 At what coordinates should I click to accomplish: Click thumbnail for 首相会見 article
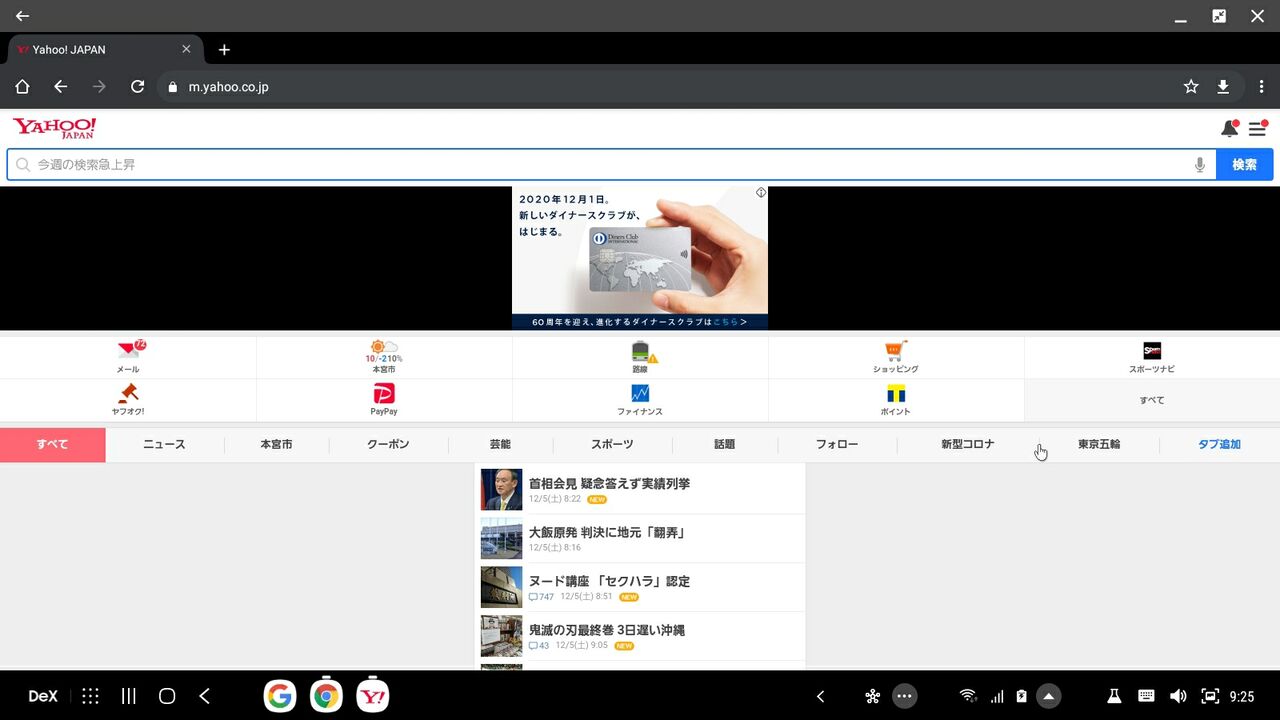pos(502,490)
